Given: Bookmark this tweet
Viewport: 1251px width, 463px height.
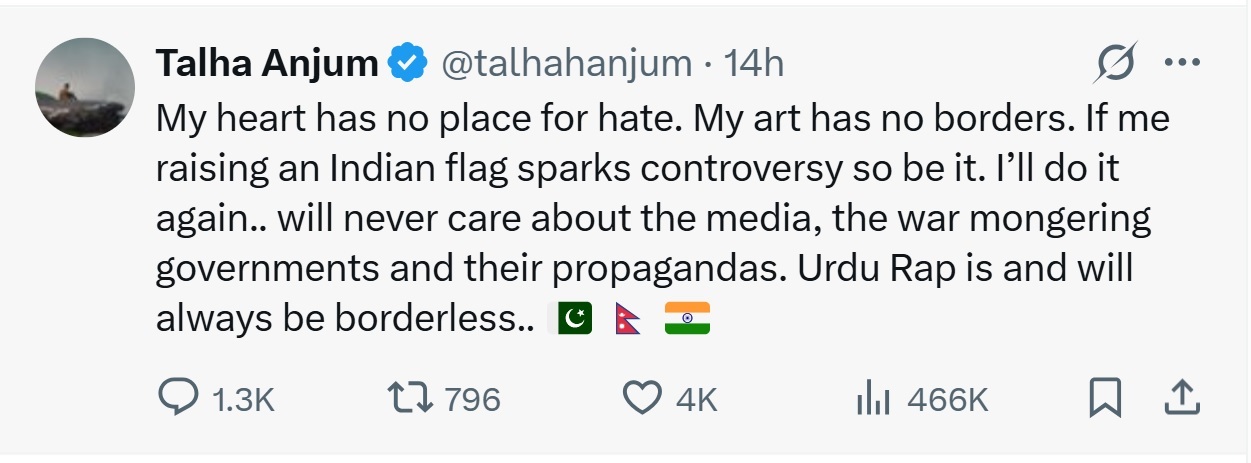Looking at the screenshot, I should 1104,399.
